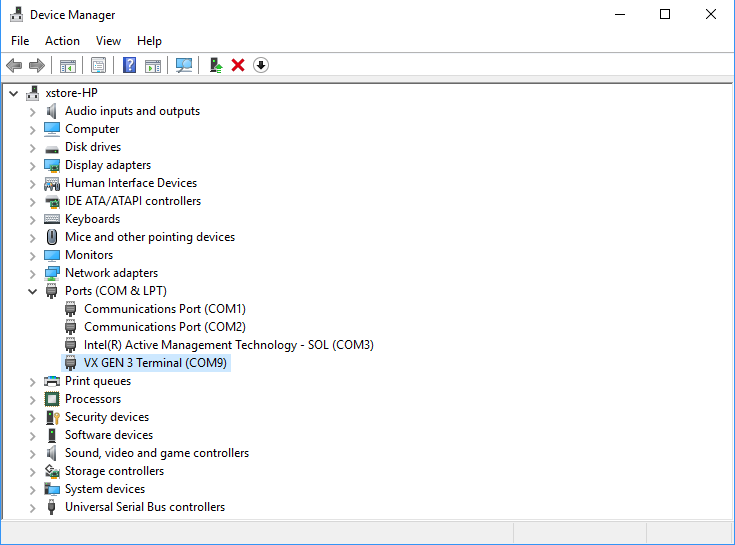Expand the Network adapters category

pyautogui.click(x=32, y=273)
